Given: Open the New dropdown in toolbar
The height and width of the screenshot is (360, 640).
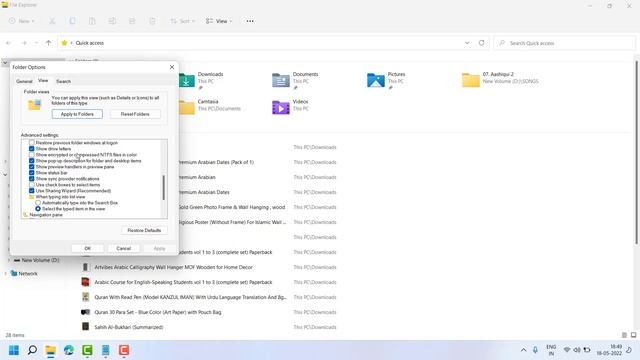Looking at the screenshot, I should 22,21.
